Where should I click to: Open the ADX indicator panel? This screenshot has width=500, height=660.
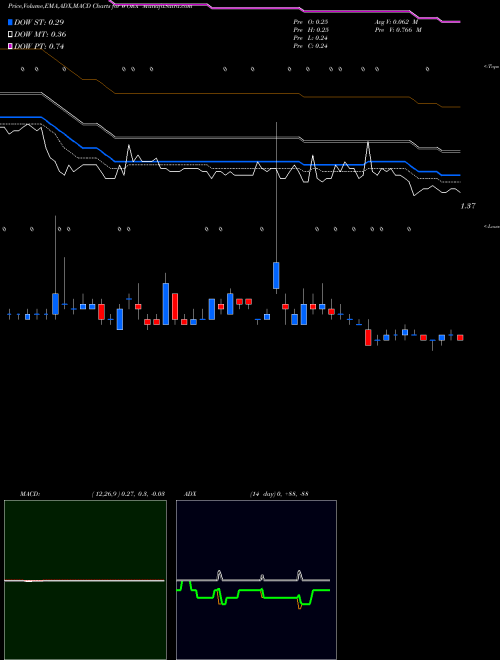[256, 580]
